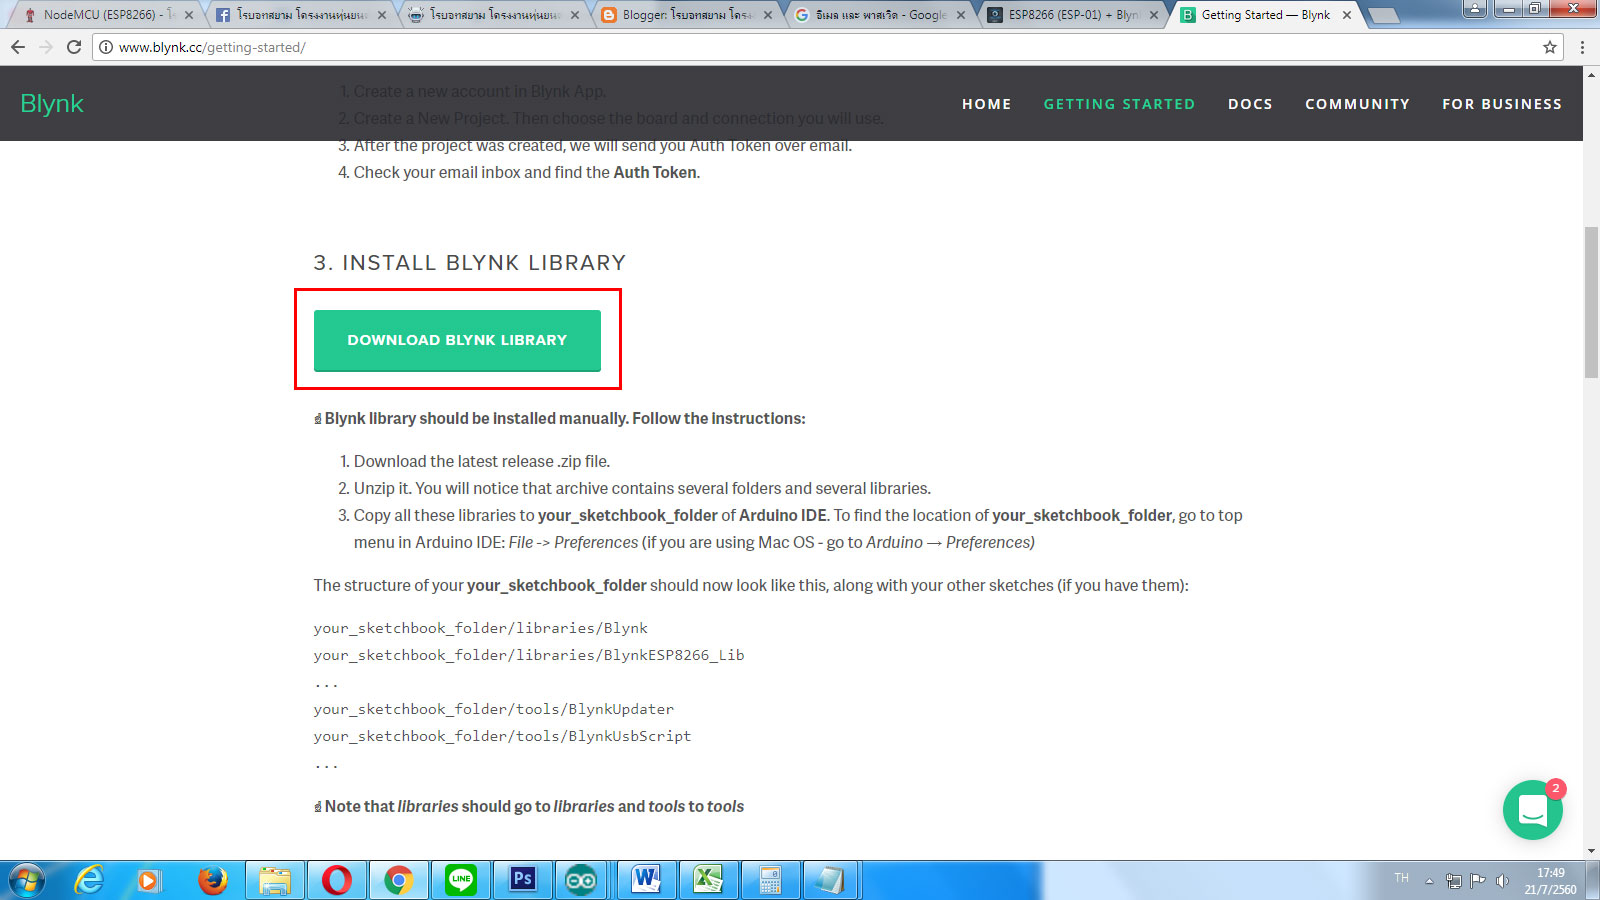Click the scrollbar down arrow
Image resolution: width=1600 pixels, height=900 pixels.
tap(1591, 851)
